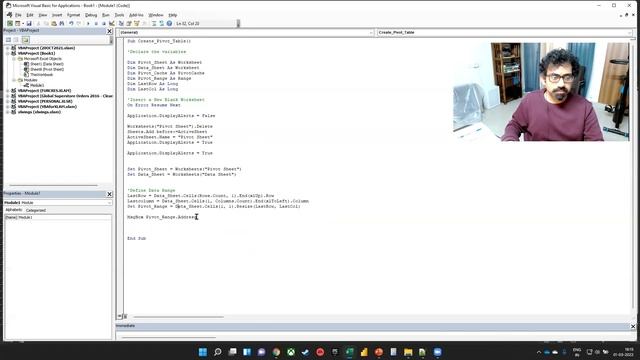Select the Global Superstore Orders VBAProject
Viewport: 640px width, 360px height.
pyautogui.click(x=64, y=96)
